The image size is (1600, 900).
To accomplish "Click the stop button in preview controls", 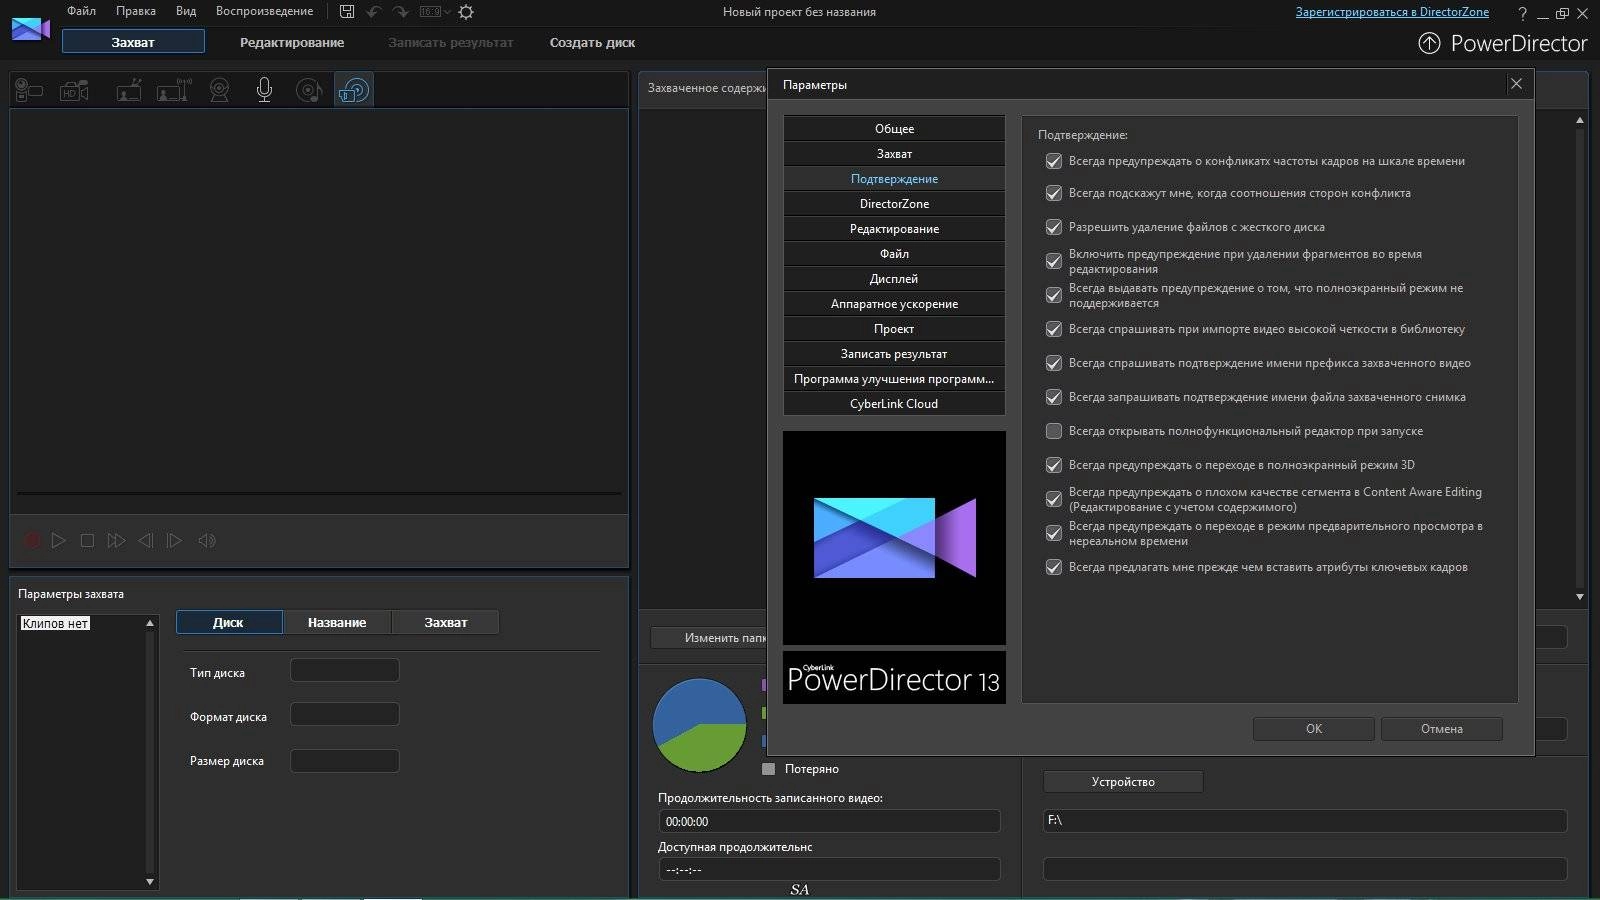I will point(87,540).
